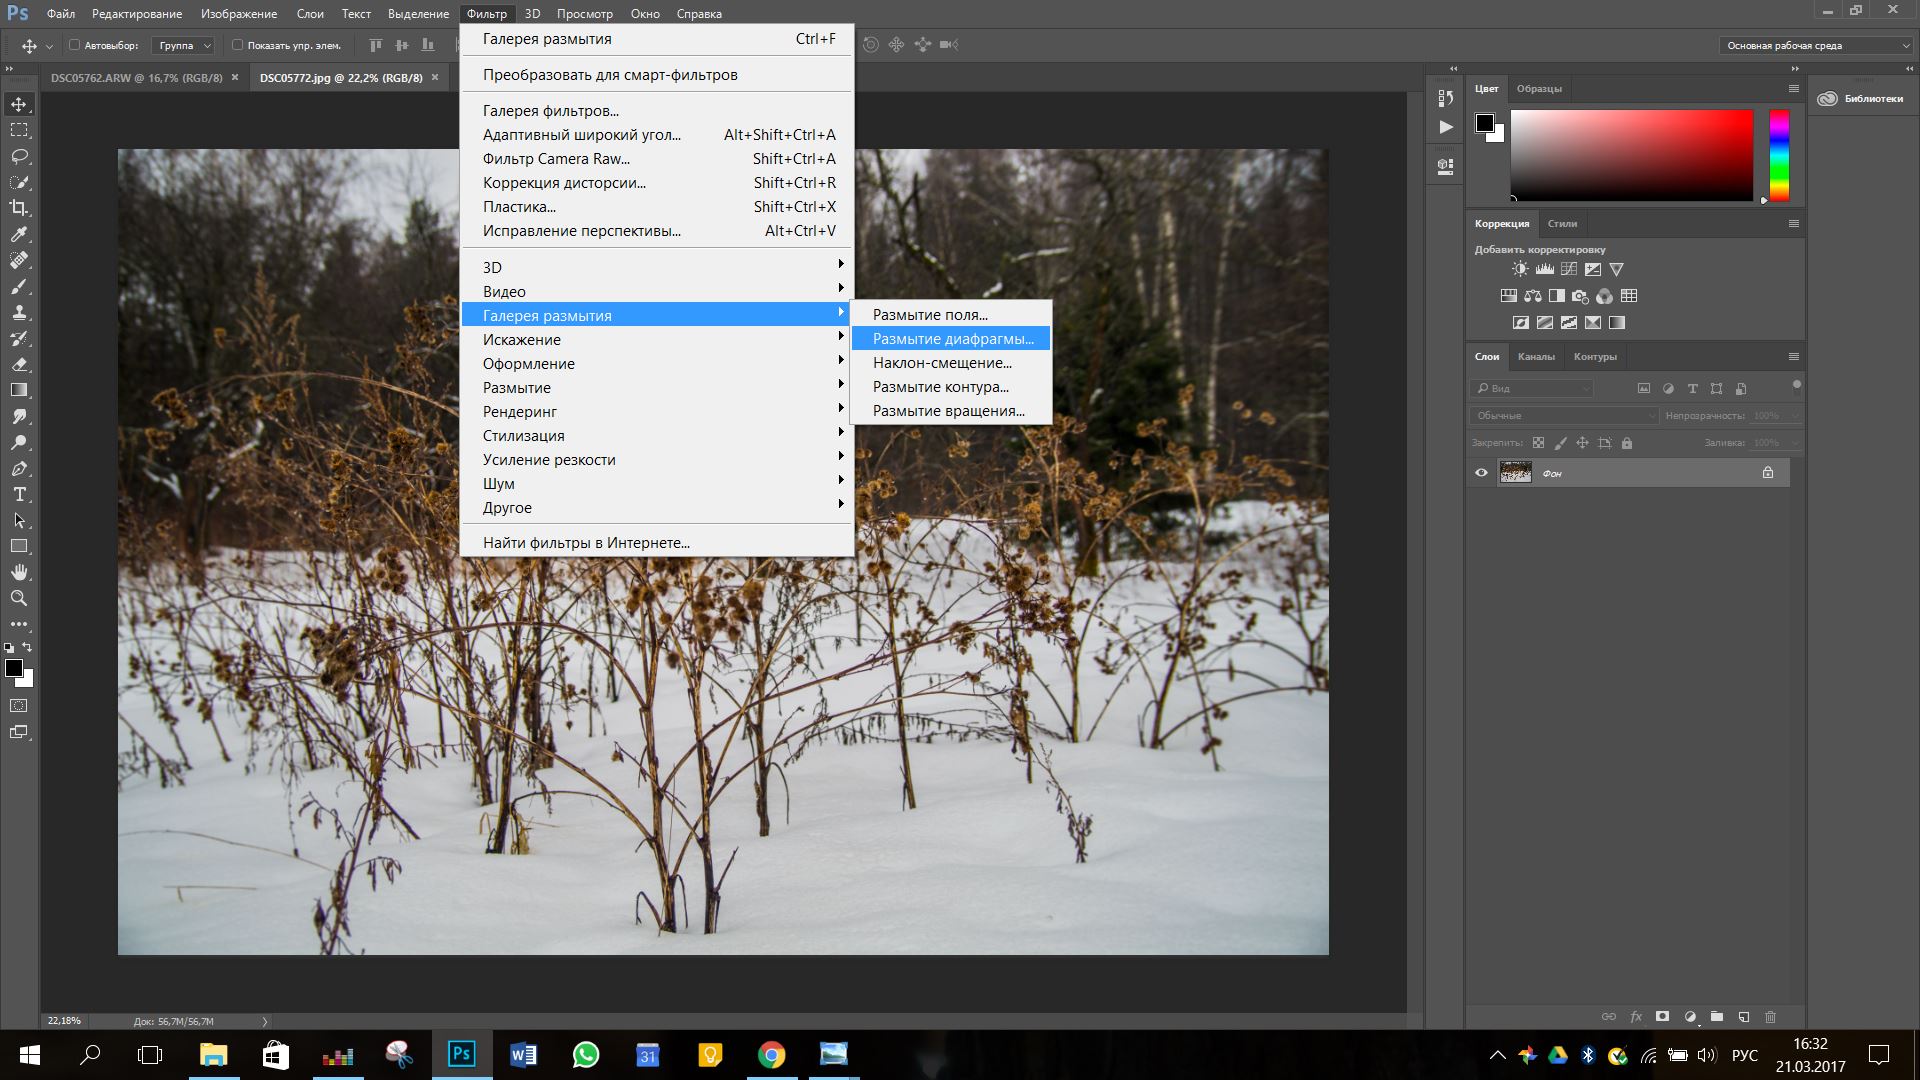Add a layer mask

1662,1017
